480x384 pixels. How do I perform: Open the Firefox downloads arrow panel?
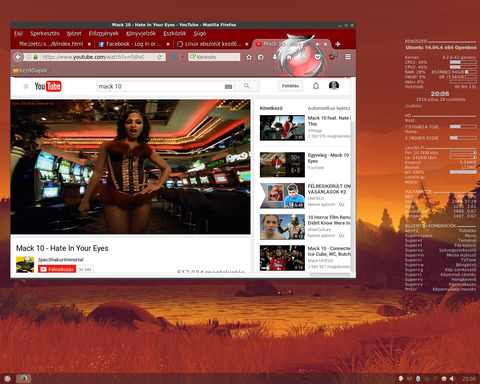275,57
